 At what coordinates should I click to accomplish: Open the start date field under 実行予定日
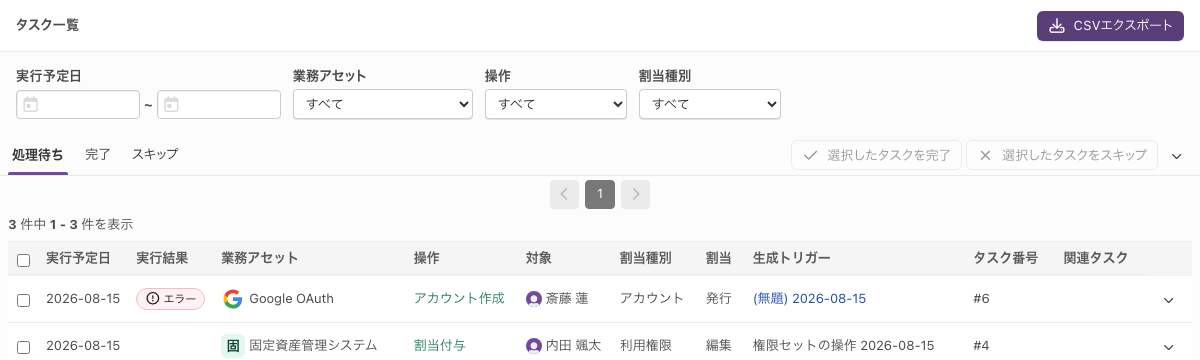click(x=78, y=105)
